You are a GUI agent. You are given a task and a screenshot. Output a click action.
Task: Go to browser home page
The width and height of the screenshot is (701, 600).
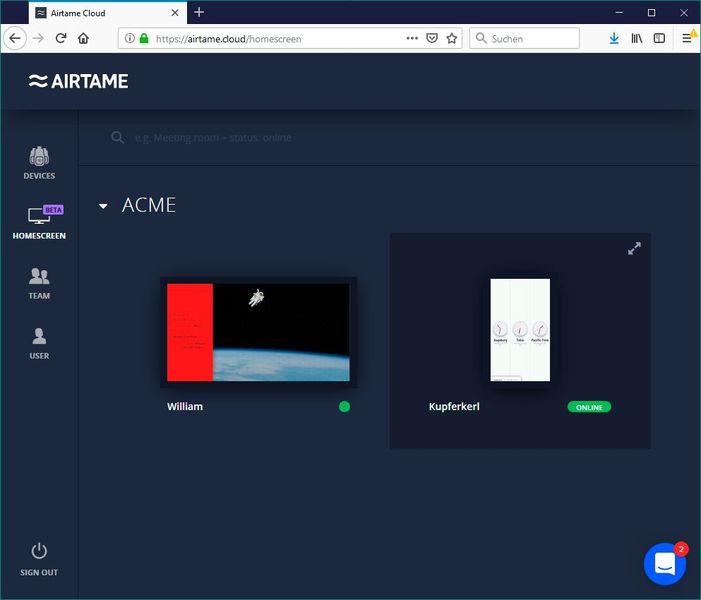[x=83, y=38]
